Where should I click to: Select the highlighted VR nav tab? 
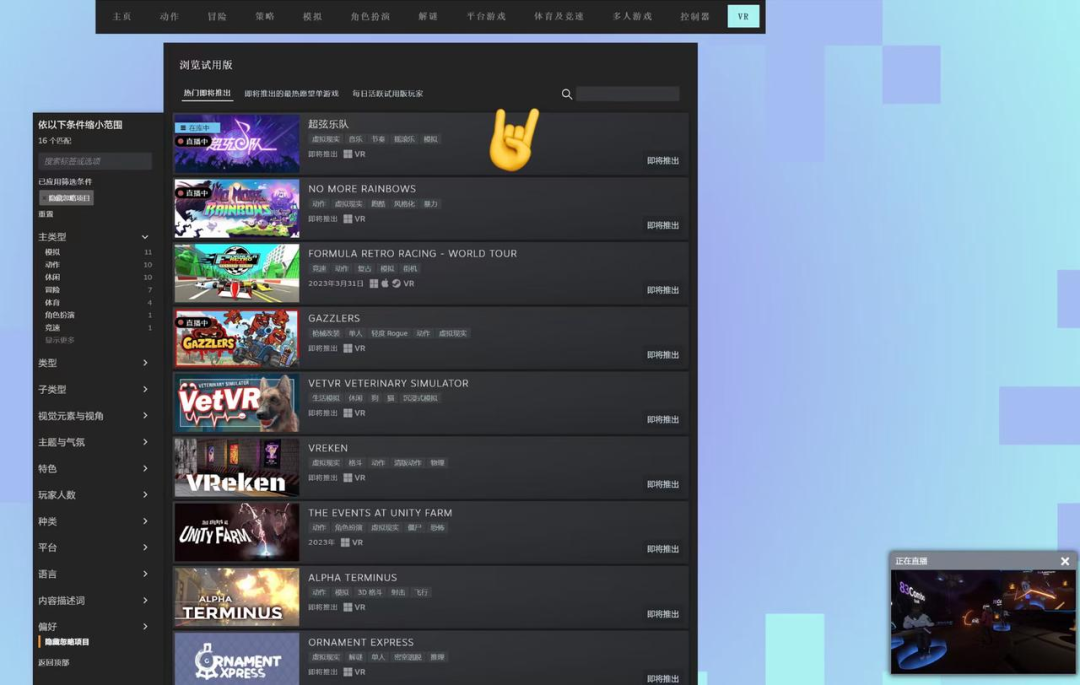743,17
